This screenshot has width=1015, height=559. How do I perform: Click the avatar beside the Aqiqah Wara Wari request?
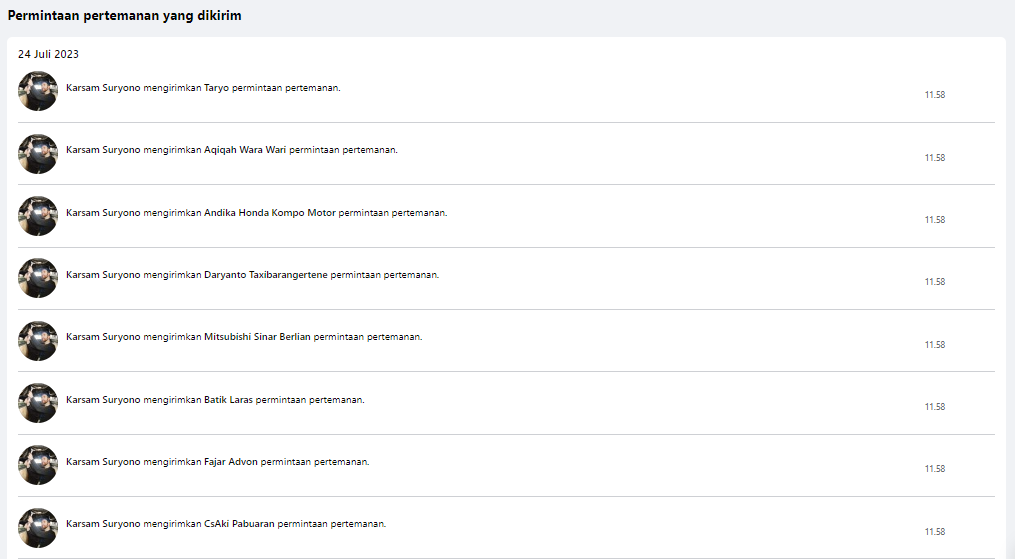(x=38, y=154)
